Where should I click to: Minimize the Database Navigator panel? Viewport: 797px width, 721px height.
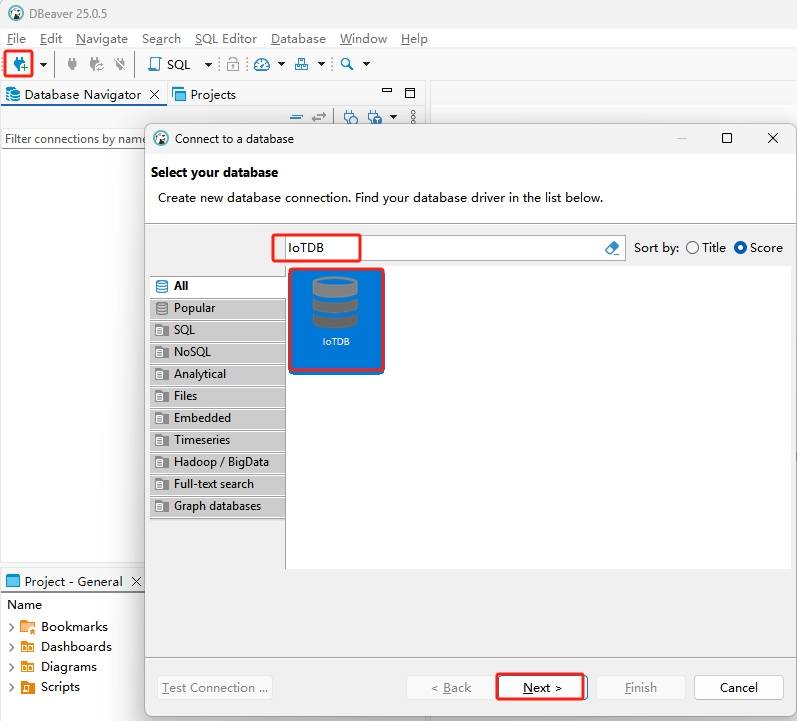pos(384,93)
